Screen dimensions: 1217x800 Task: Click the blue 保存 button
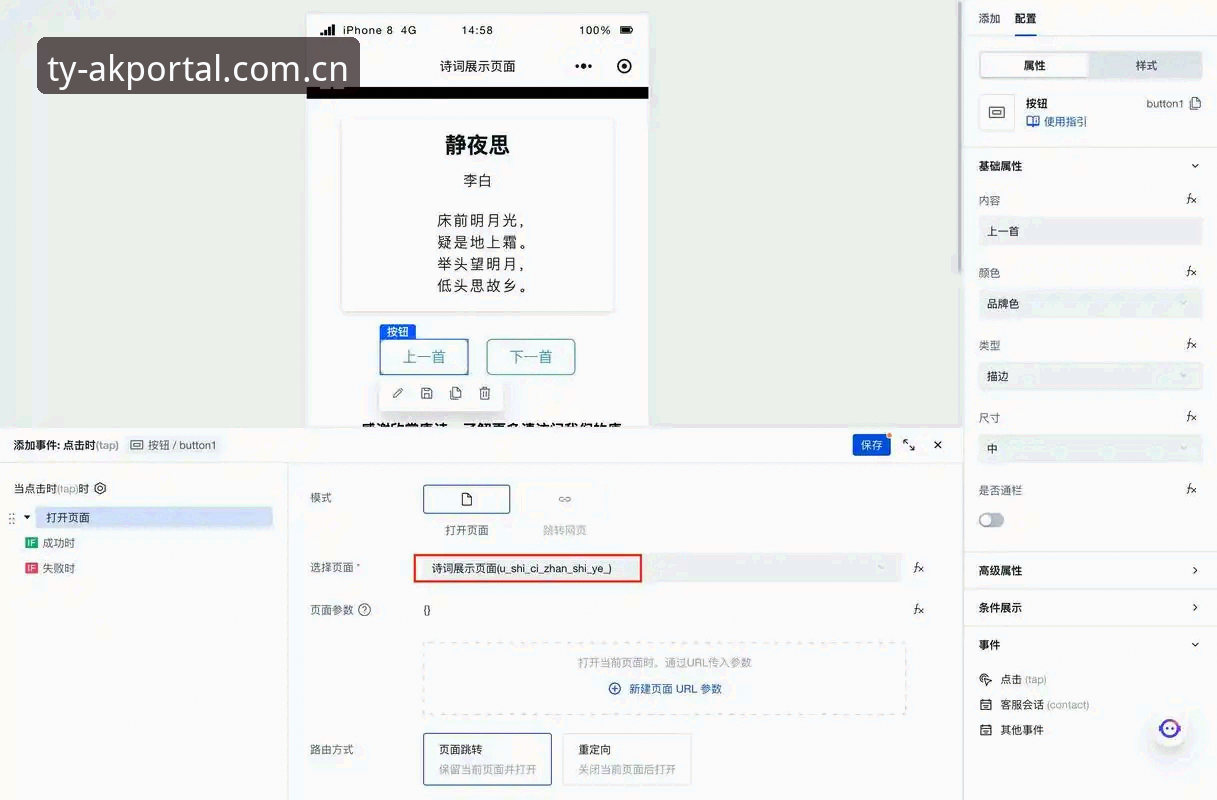coord(872,445)
